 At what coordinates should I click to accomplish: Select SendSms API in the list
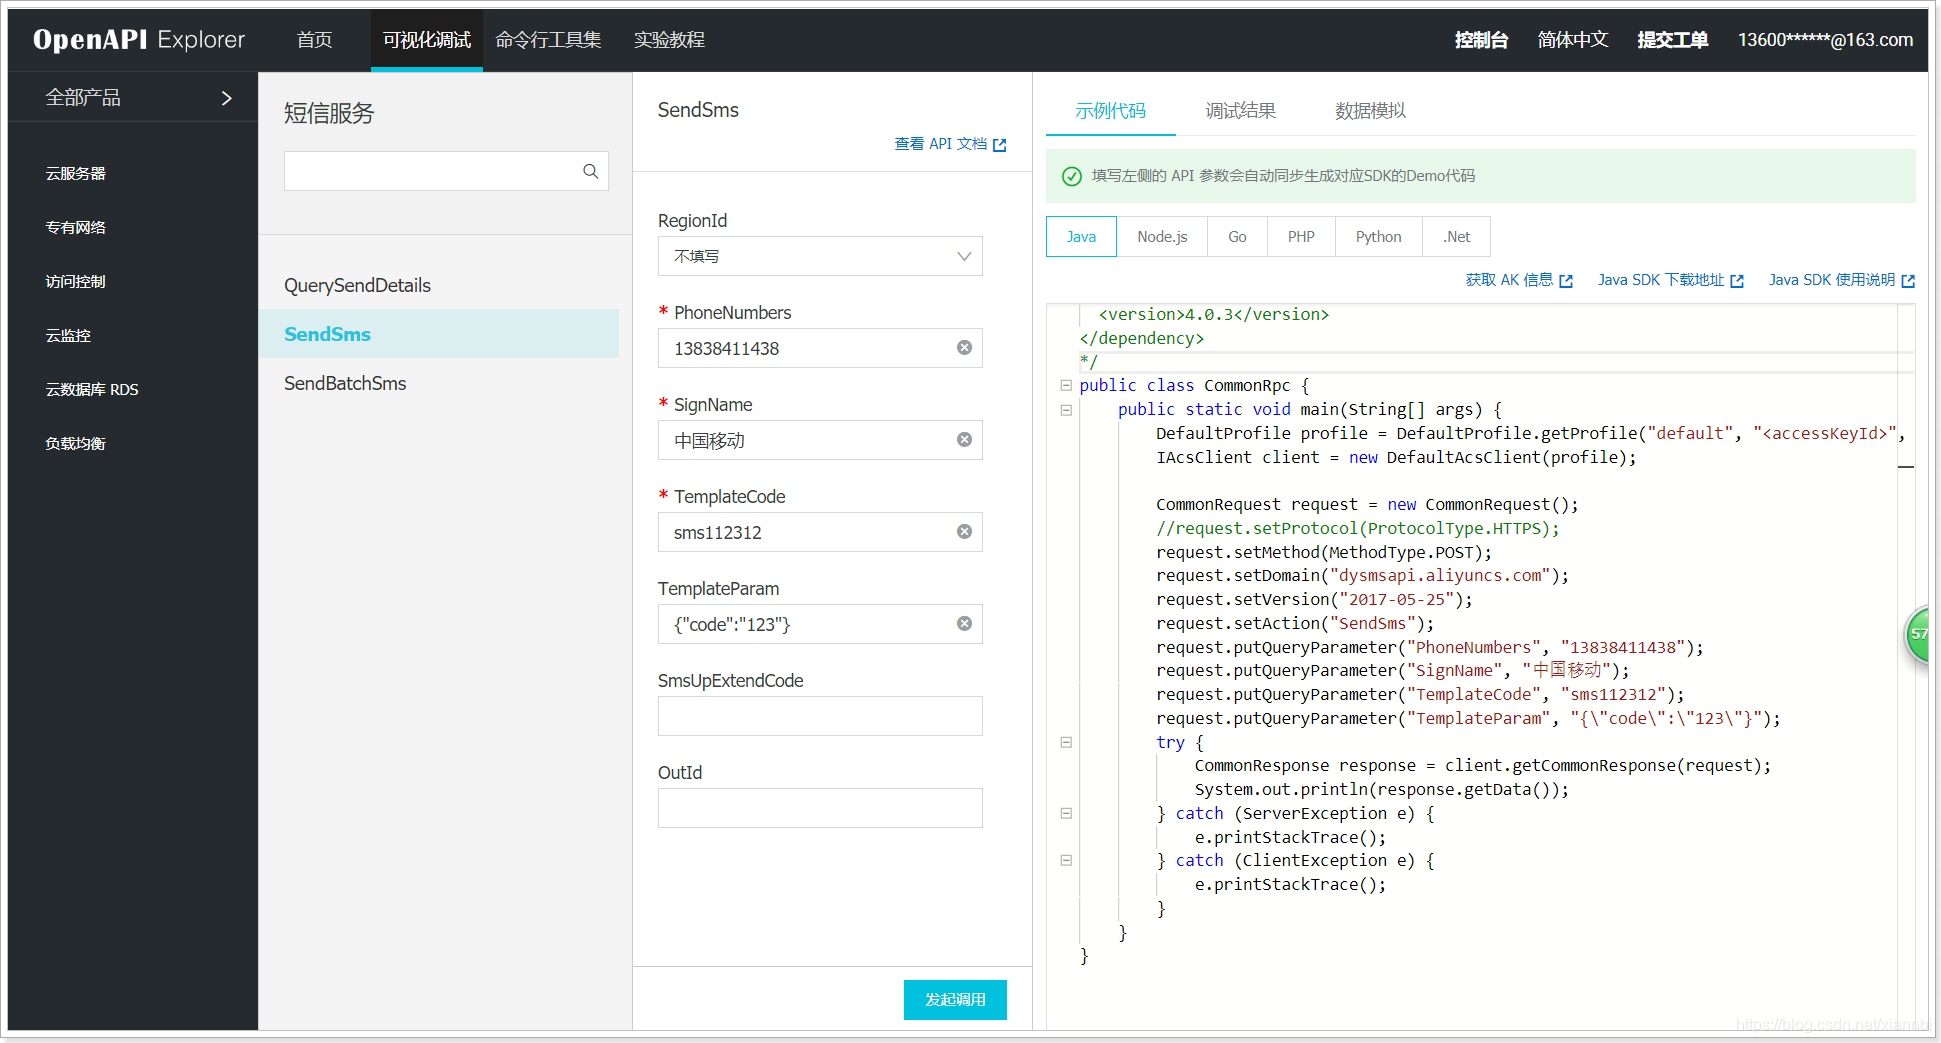pos(438,334)
